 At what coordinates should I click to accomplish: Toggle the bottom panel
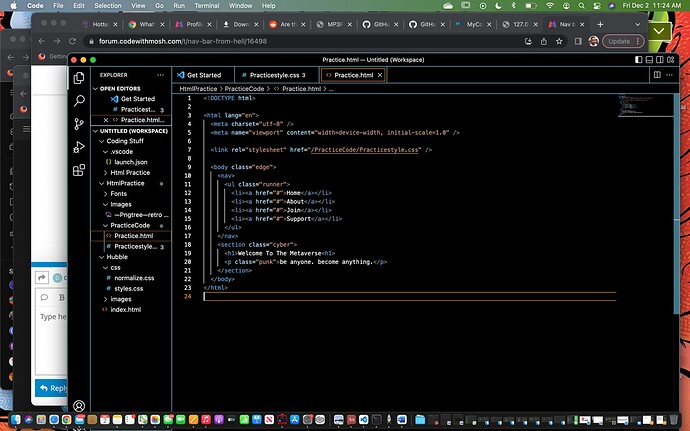(649, 59)
